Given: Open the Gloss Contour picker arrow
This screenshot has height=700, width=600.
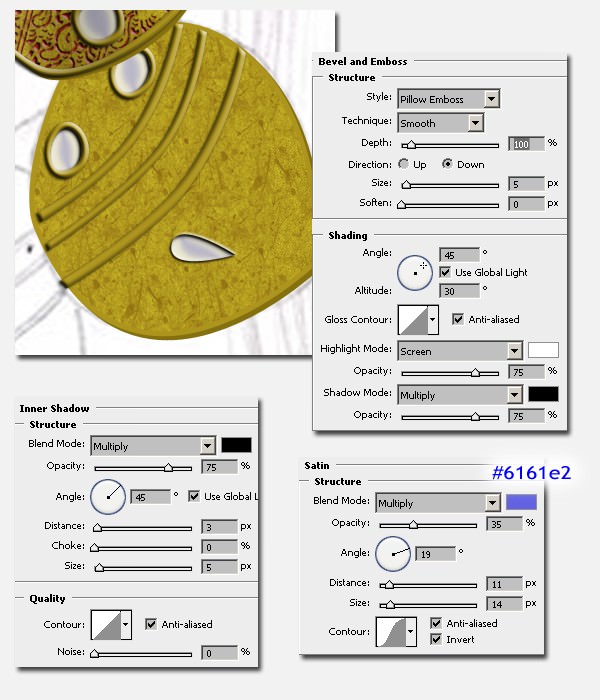Looking at the screenshot, I should pyautogui.click(x=433, y=320).
